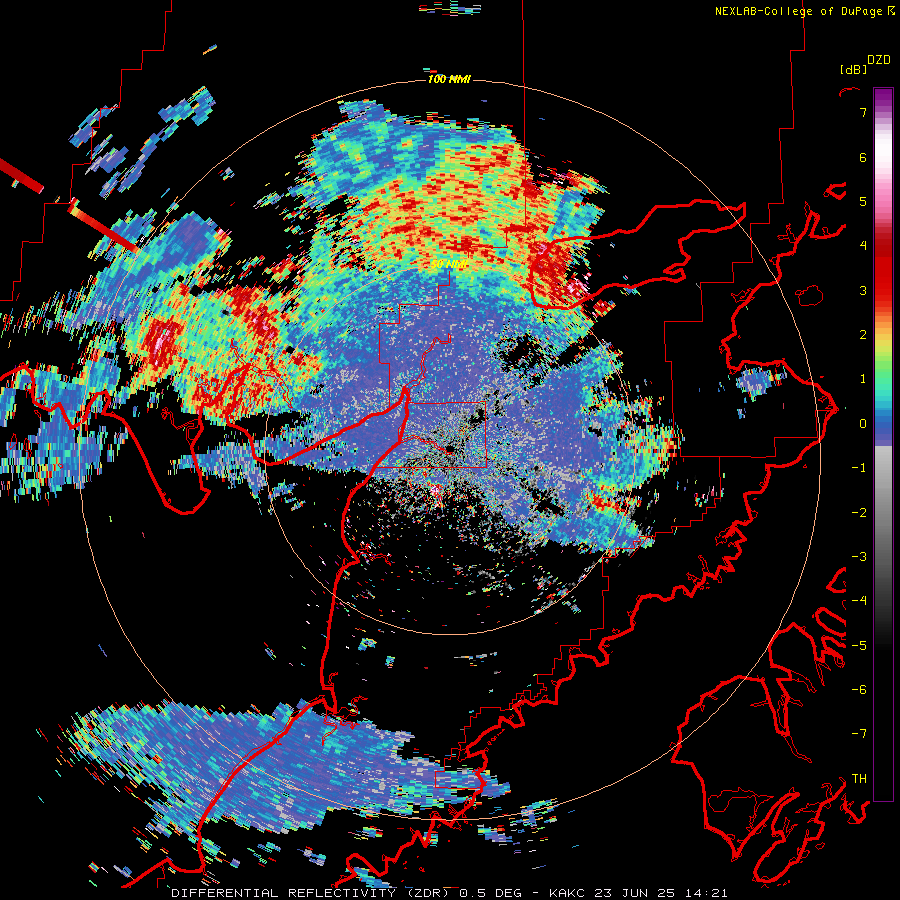Click the [dB] unit label

(x=853, y=69)
